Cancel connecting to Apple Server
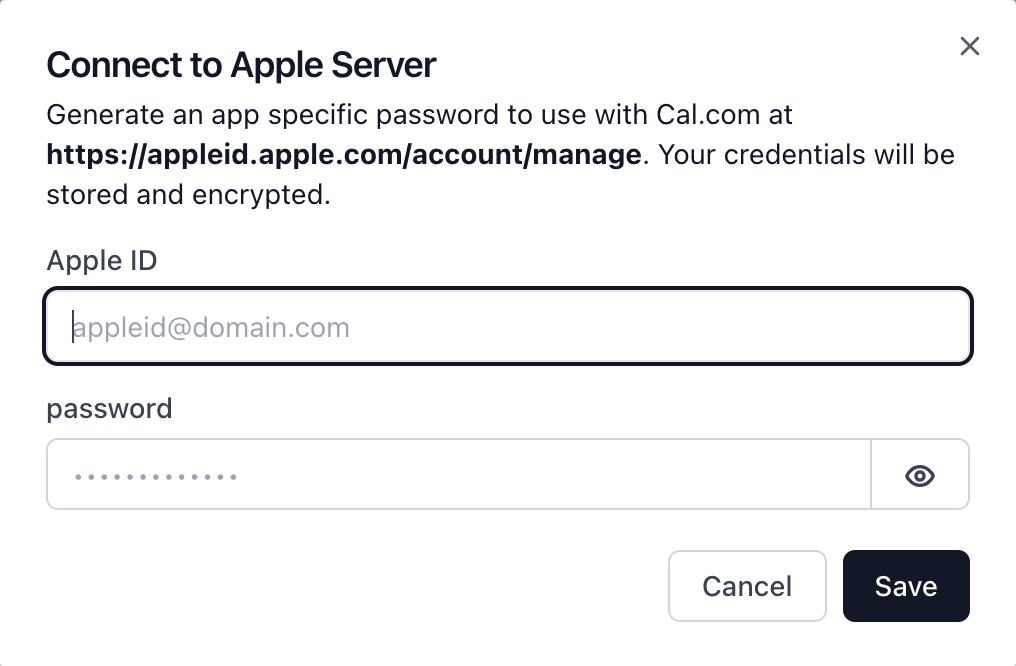Viewport: 1016px width, 666px height. pos(747,586)
